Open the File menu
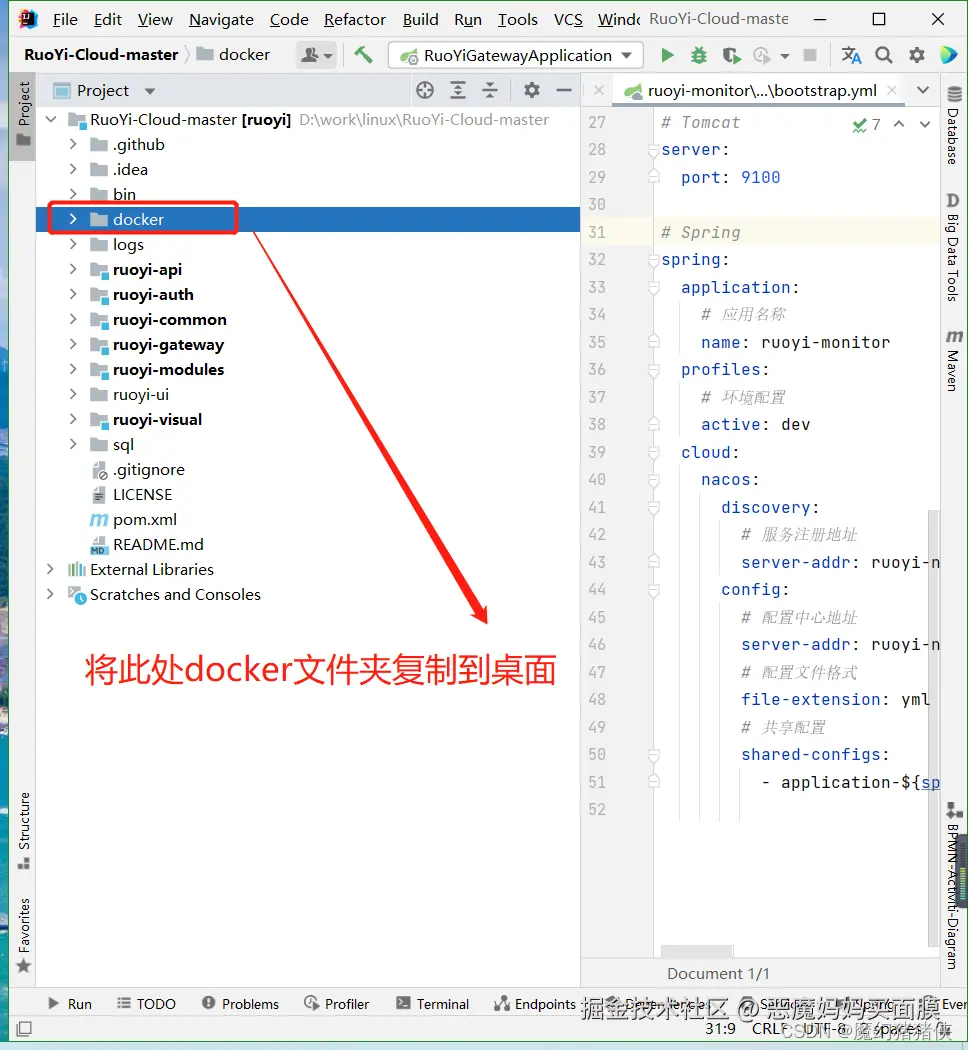Screen dimensions: 968x1050 pos(65,19)
